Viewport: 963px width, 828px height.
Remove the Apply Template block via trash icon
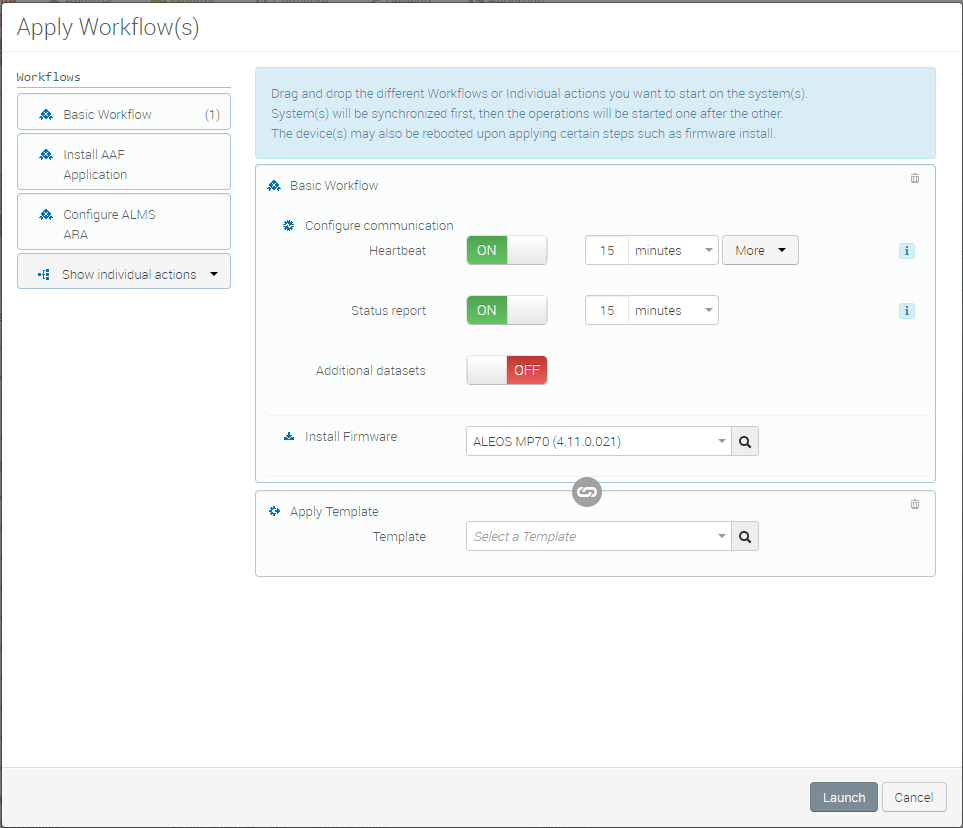[x=914, y=505]
